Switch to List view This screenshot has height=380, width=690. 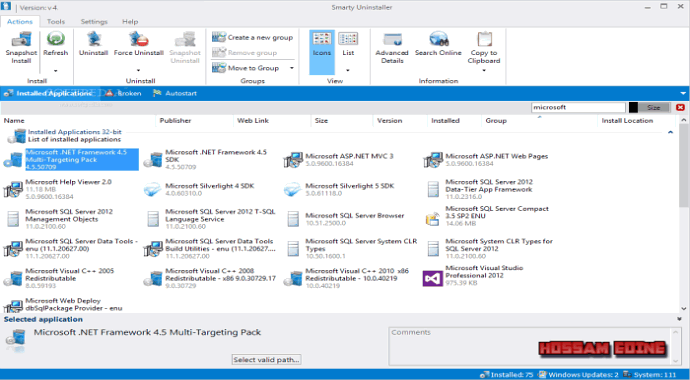[x=348, y=44]
